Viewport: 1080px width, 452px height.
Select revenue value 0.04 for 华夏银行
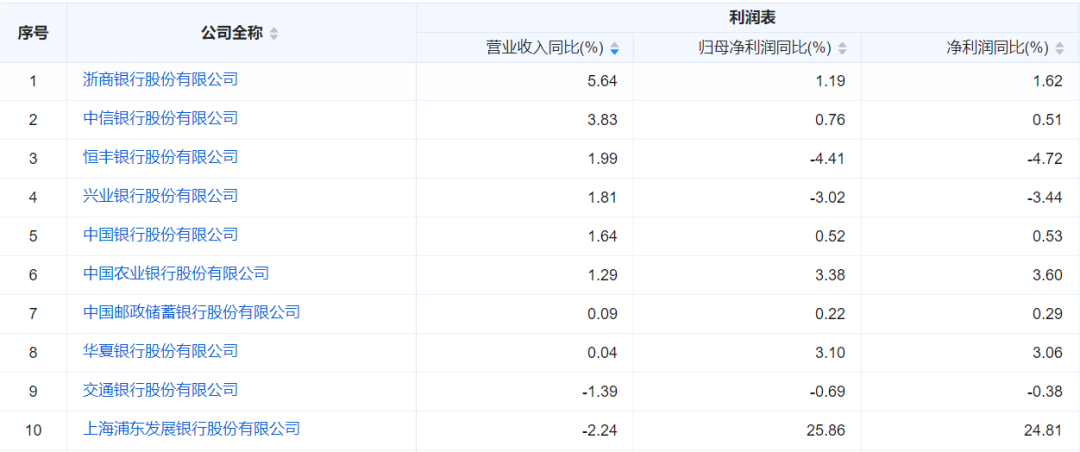click(603, 353)
